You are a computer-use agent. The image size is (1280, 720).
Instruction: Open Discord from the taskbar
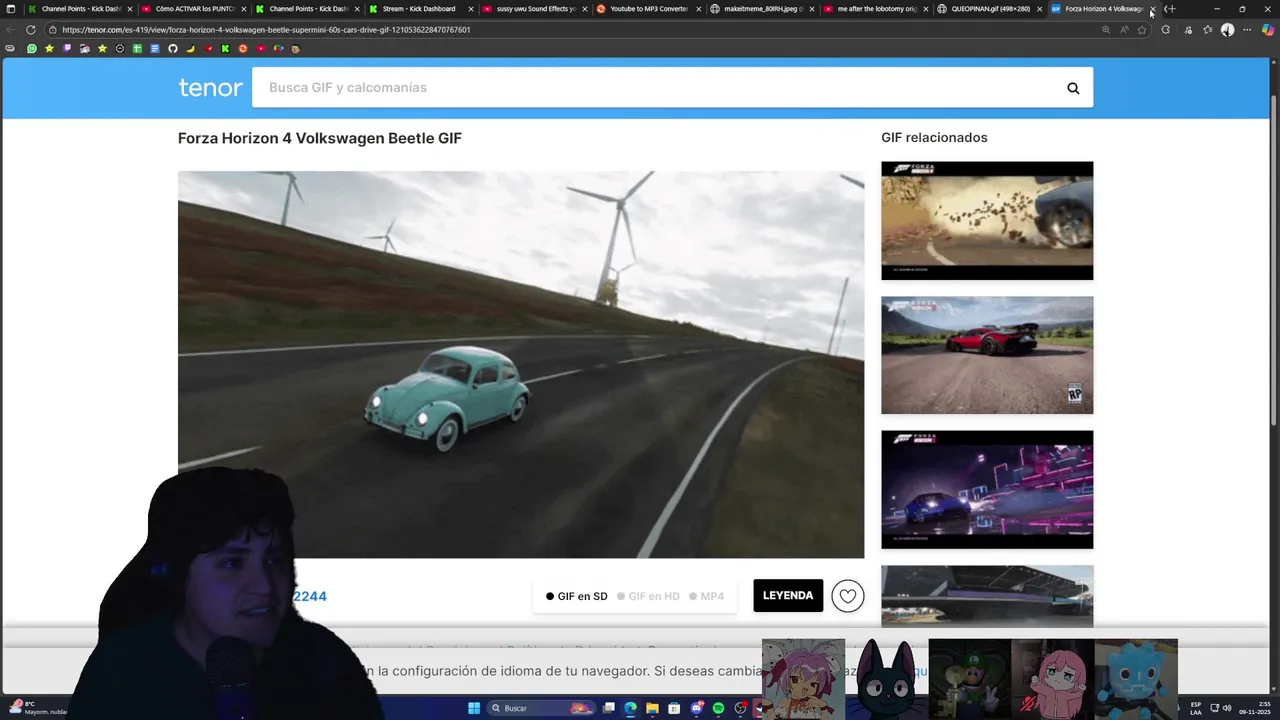pos(697,708)
